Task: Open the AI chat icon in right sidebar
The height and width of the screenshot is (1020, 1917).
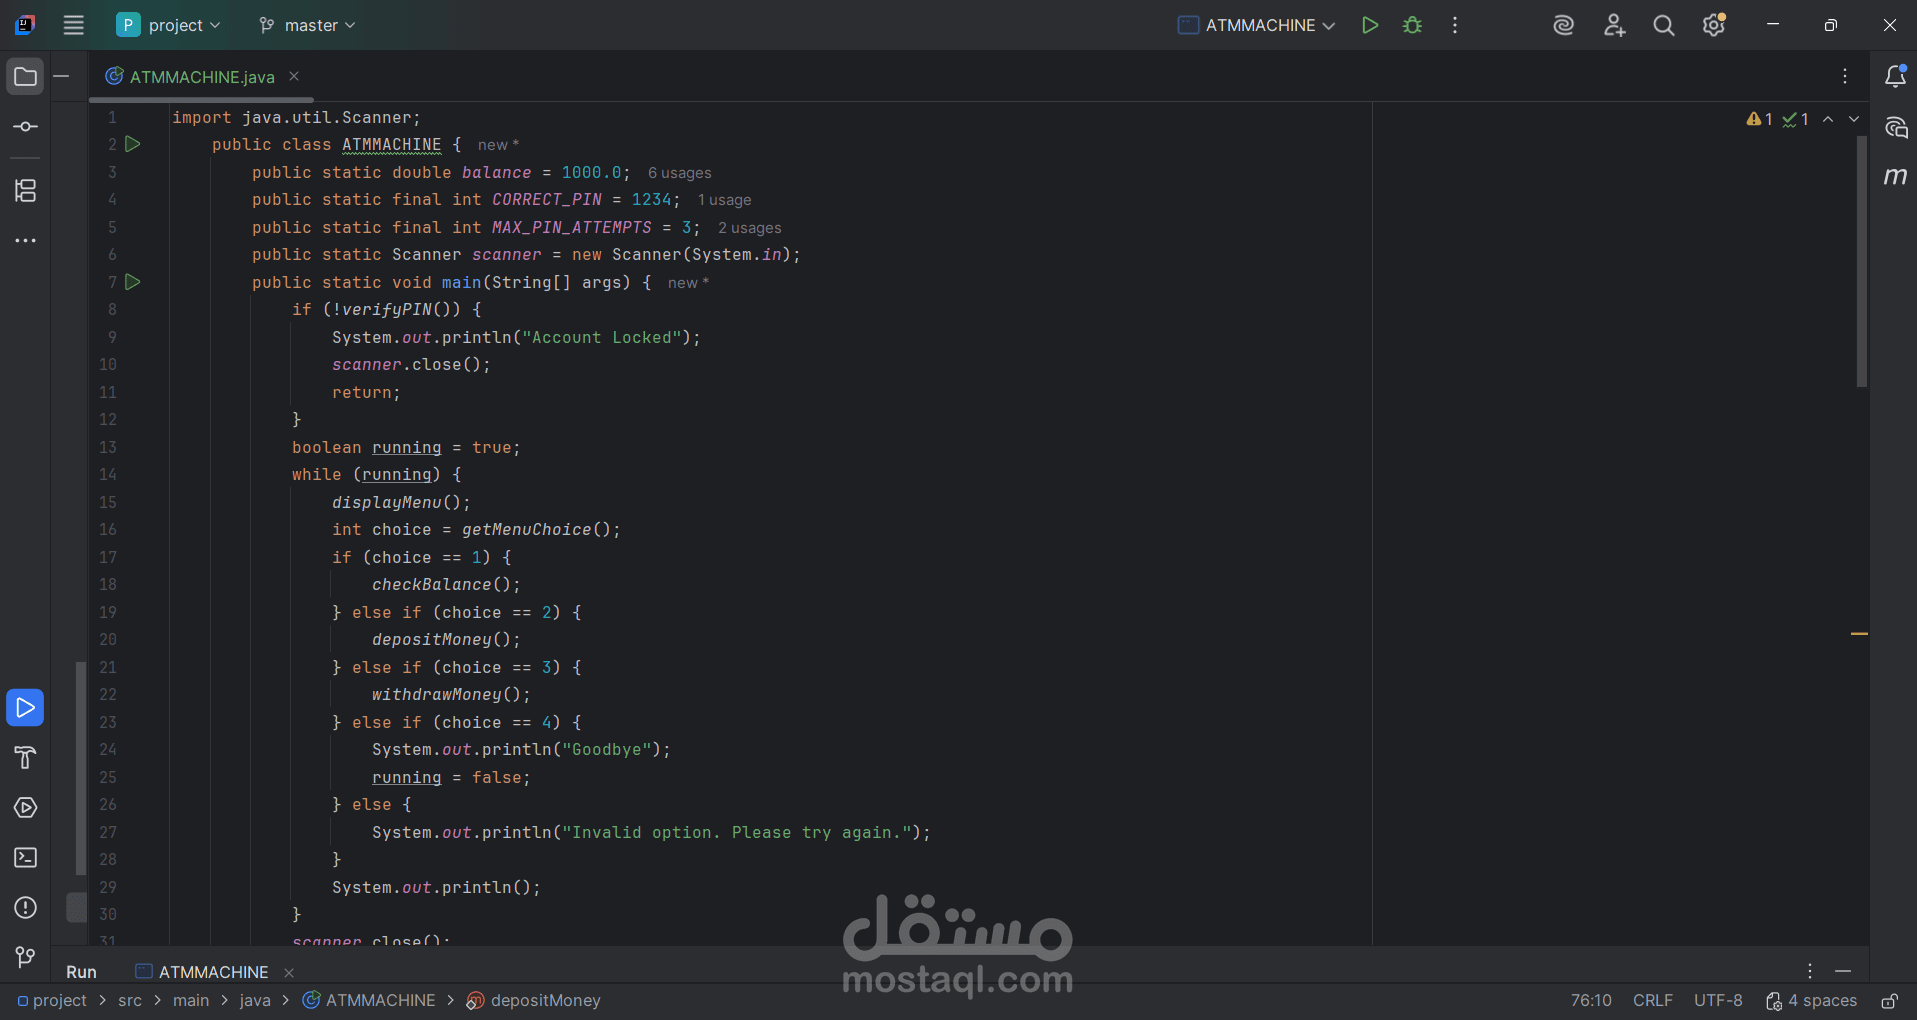Action: [x=1895, y=127]
